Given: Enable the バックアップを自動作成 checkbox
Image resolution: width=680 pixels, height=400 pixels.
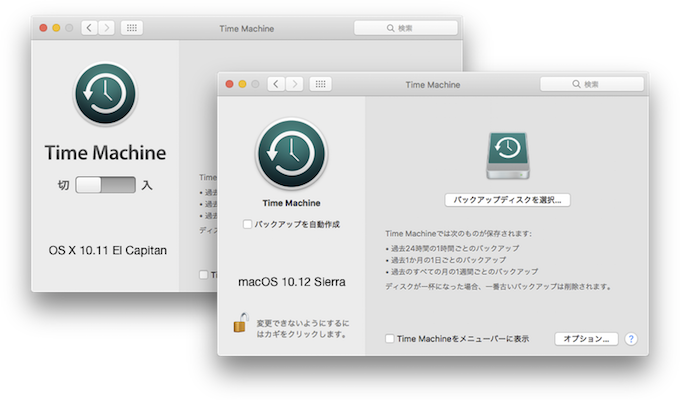Looking at the screenshot, I should pyautogui.click(x=249, y=225).
